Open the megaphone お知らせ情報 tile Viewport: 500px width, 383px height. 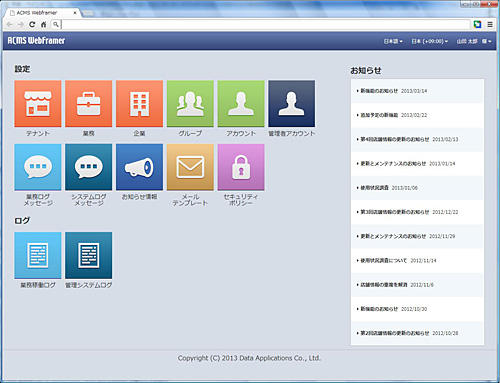(x=139, y=167)
